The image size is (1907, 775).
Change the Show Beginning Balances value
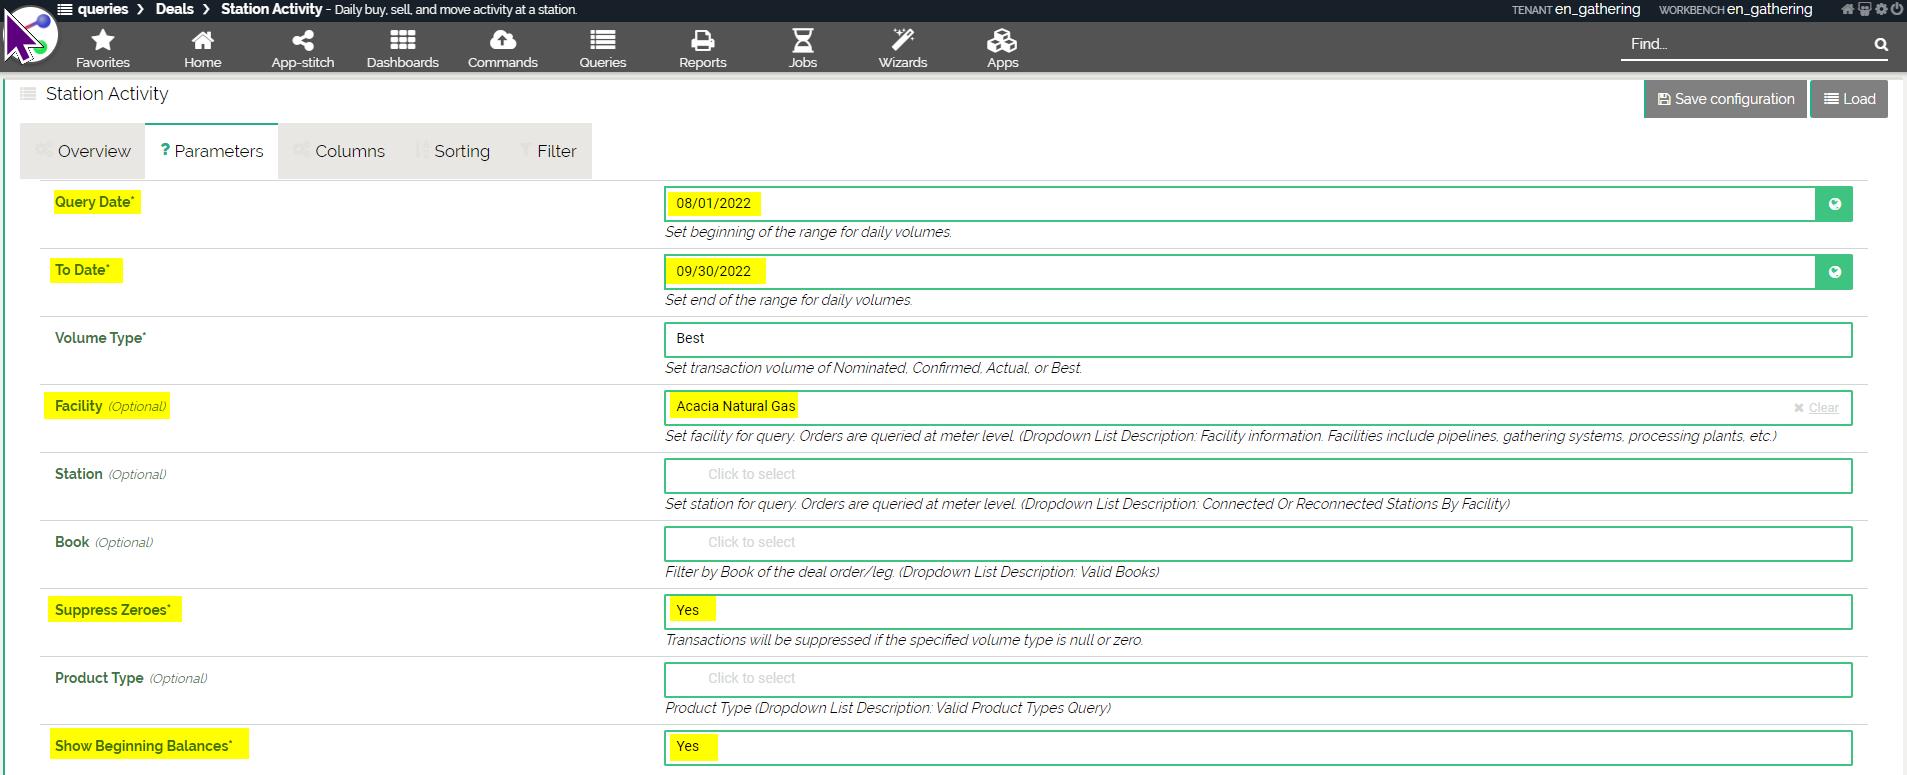(x=1257, y=747)
